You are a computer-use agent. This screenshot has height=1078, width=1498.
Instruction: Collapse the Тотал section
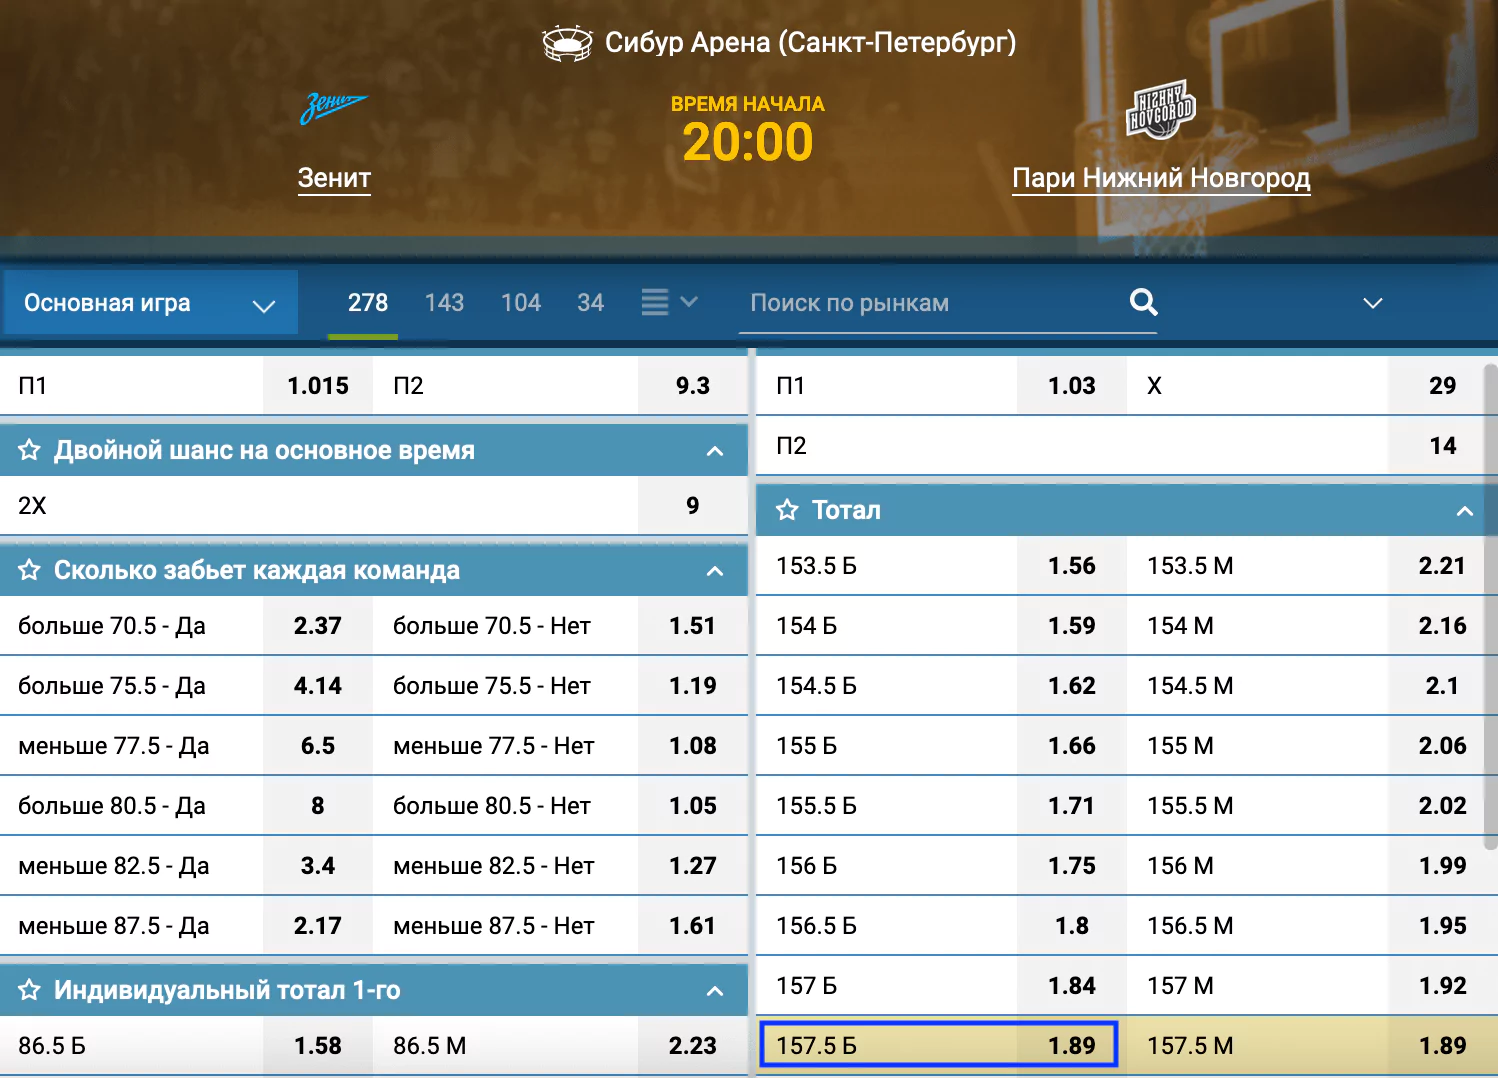click(1465, 511)
